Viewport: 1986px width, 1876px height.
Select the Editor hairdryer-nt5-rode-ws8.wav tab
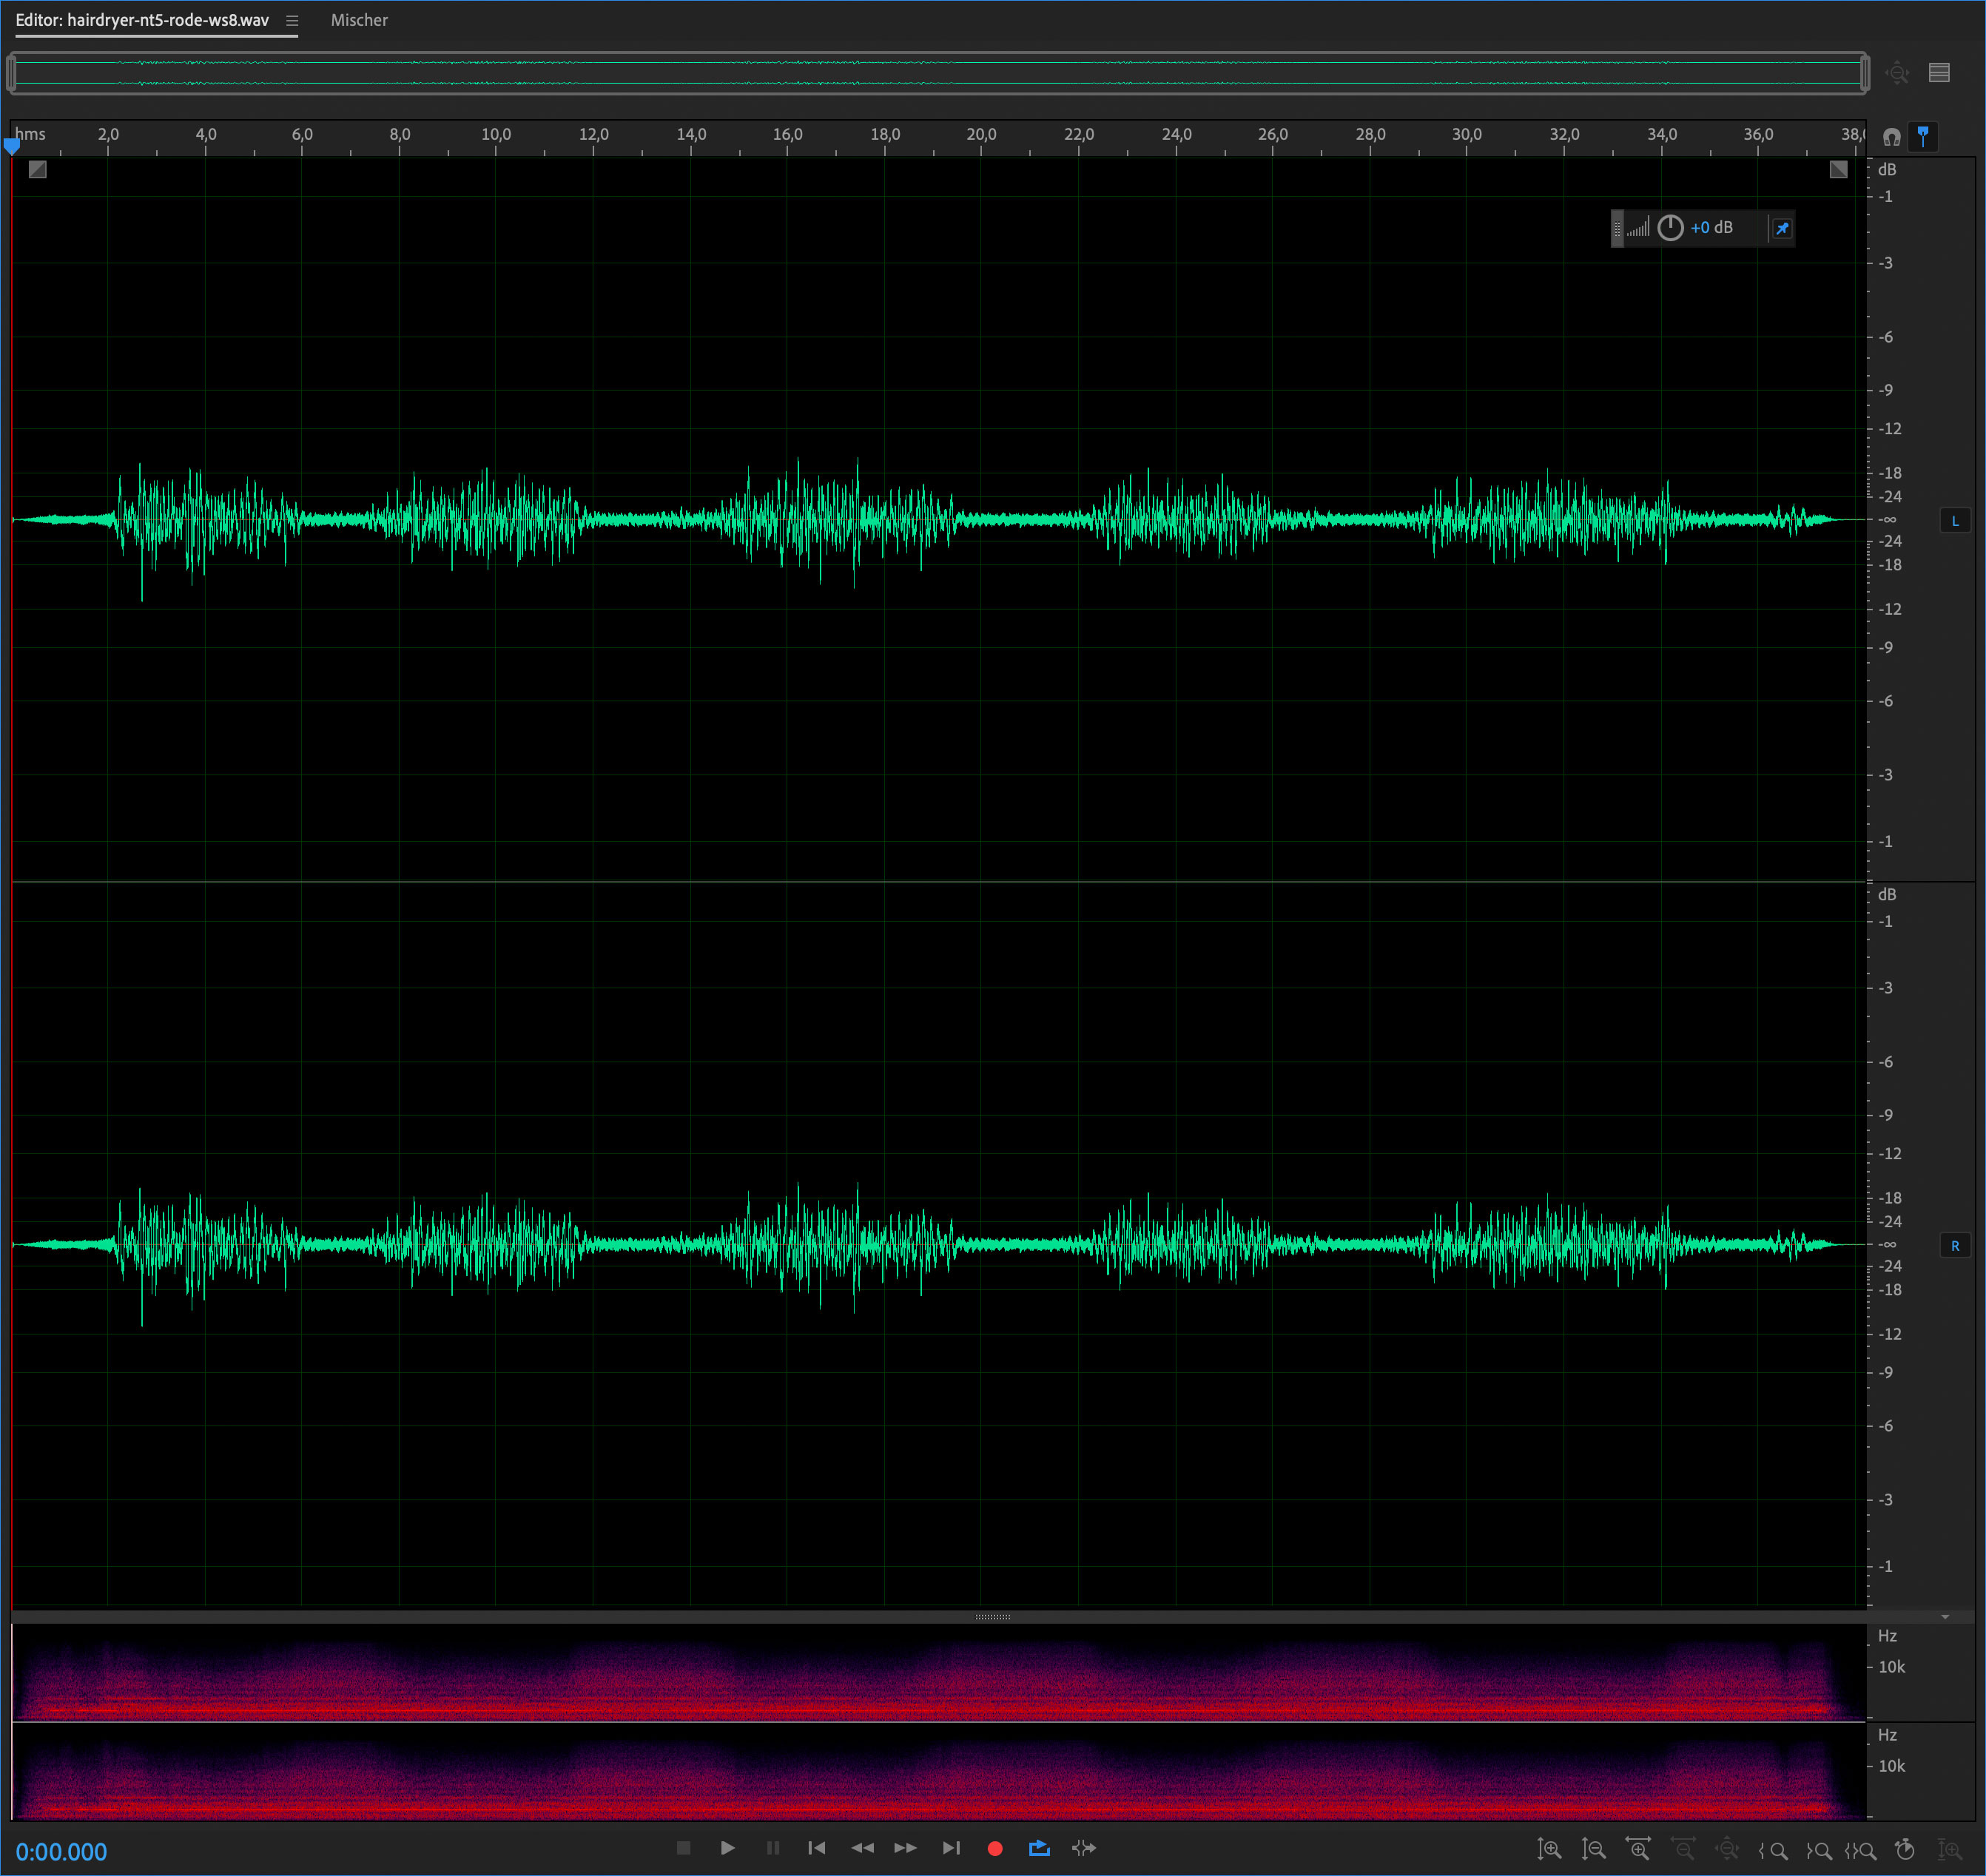[x=142, y=21]
